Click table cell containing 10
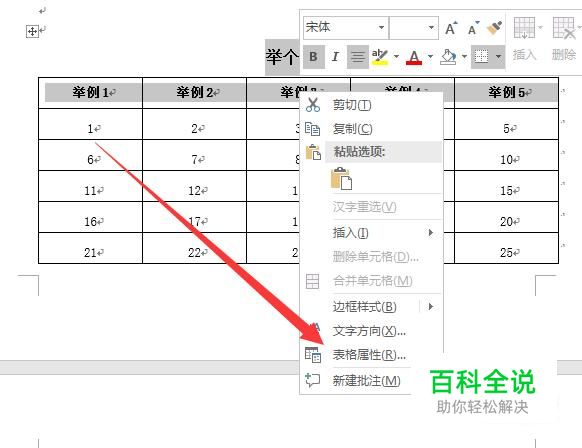 click(507, 156)
